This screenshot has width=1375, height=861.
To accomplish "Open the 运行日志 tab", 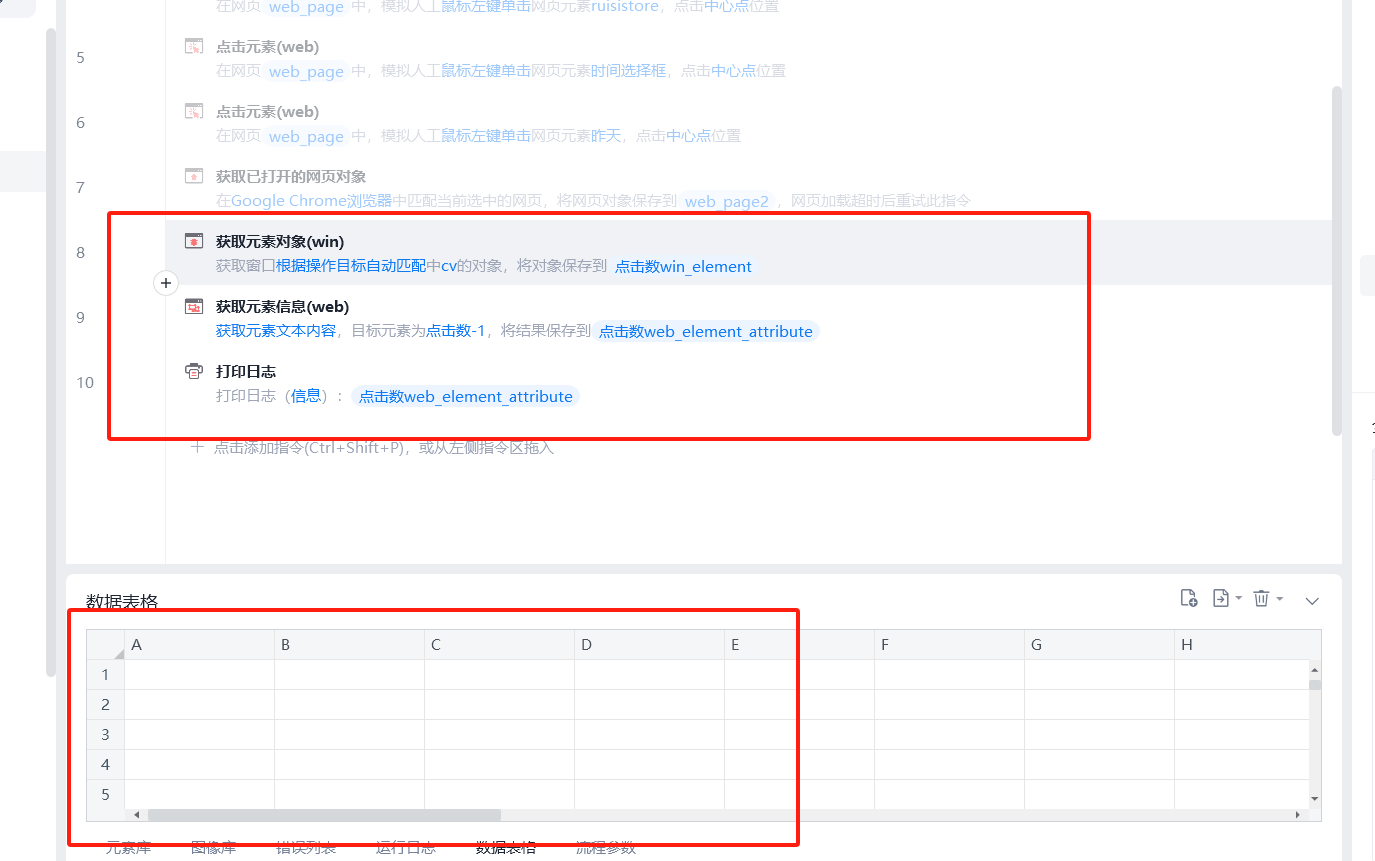I will point(406,848).
